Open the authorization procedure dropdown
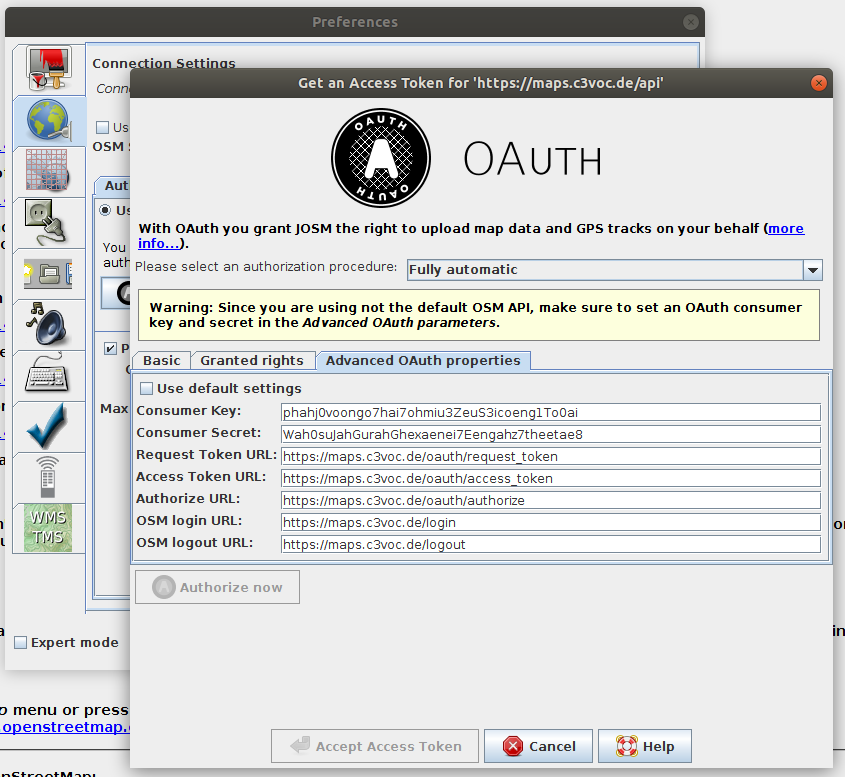Screen dimensions: 845x777 [x=813, y=270]
